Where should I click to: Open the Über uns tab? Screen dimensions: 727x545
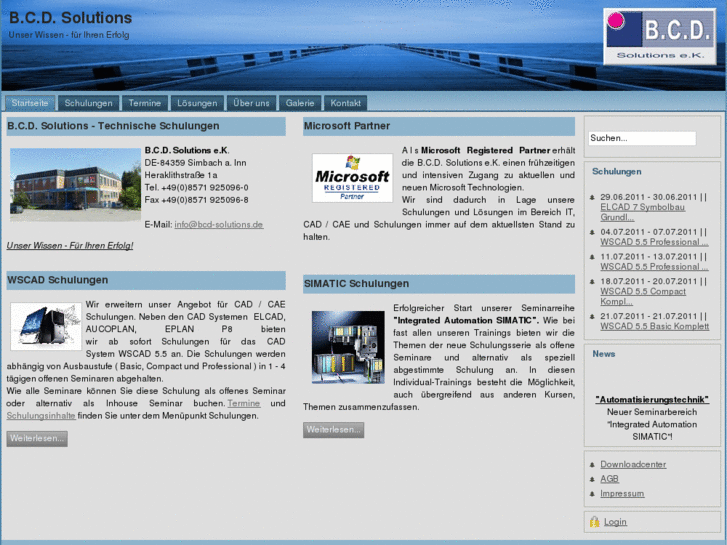[x=251, y=103]
